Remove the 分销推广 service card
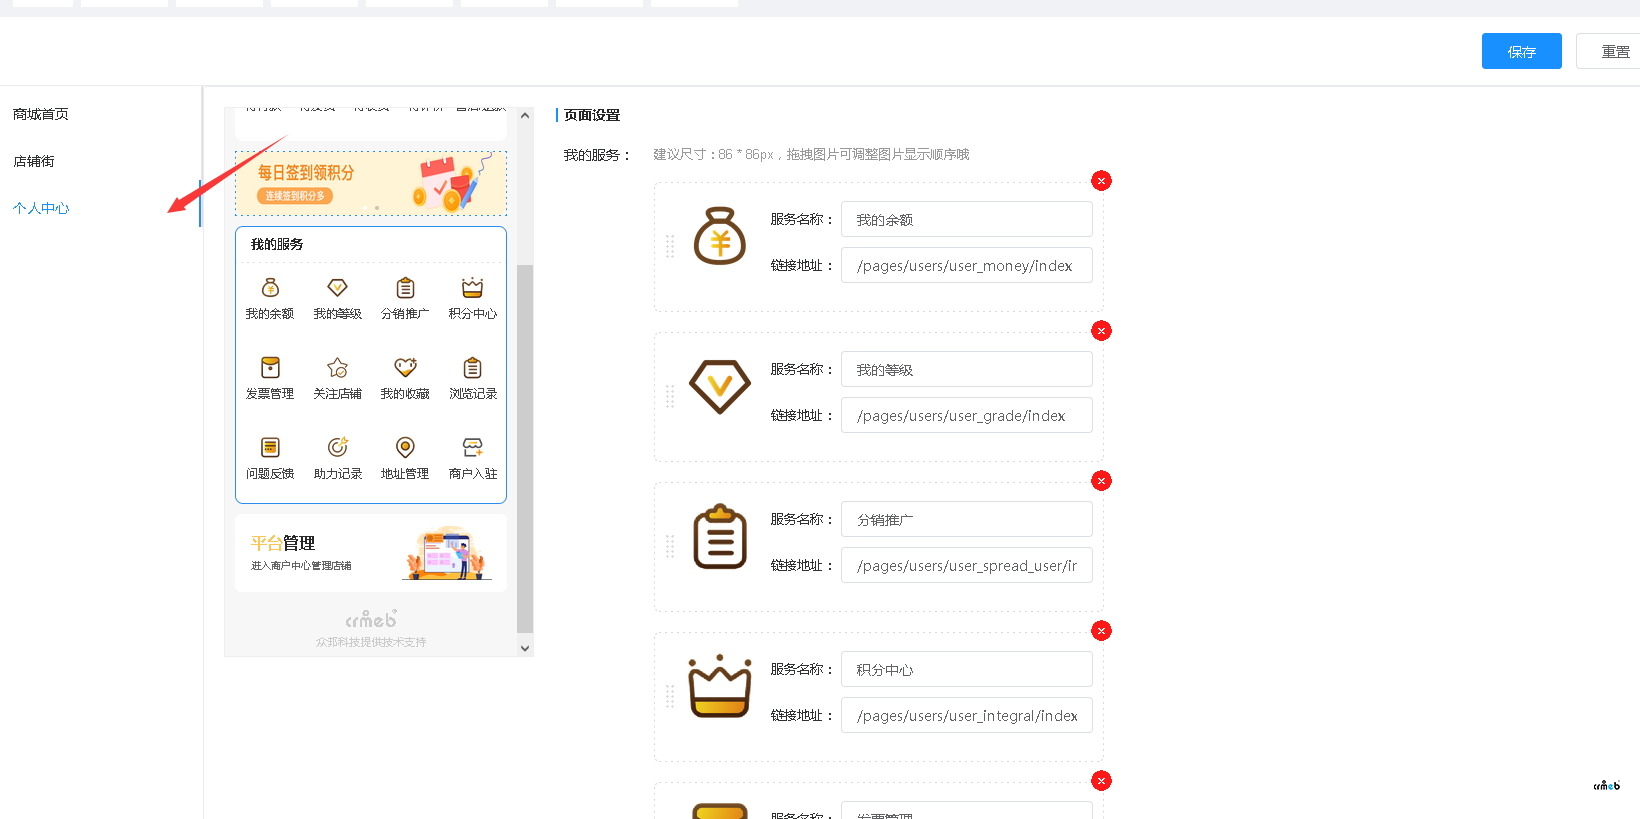The height and width of the screenshot is (819, 1640). tap(1101, 481)
